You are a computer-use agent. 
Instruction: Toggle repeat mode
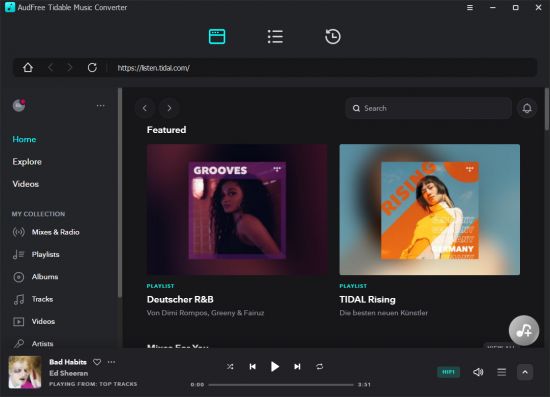(320, 366)
